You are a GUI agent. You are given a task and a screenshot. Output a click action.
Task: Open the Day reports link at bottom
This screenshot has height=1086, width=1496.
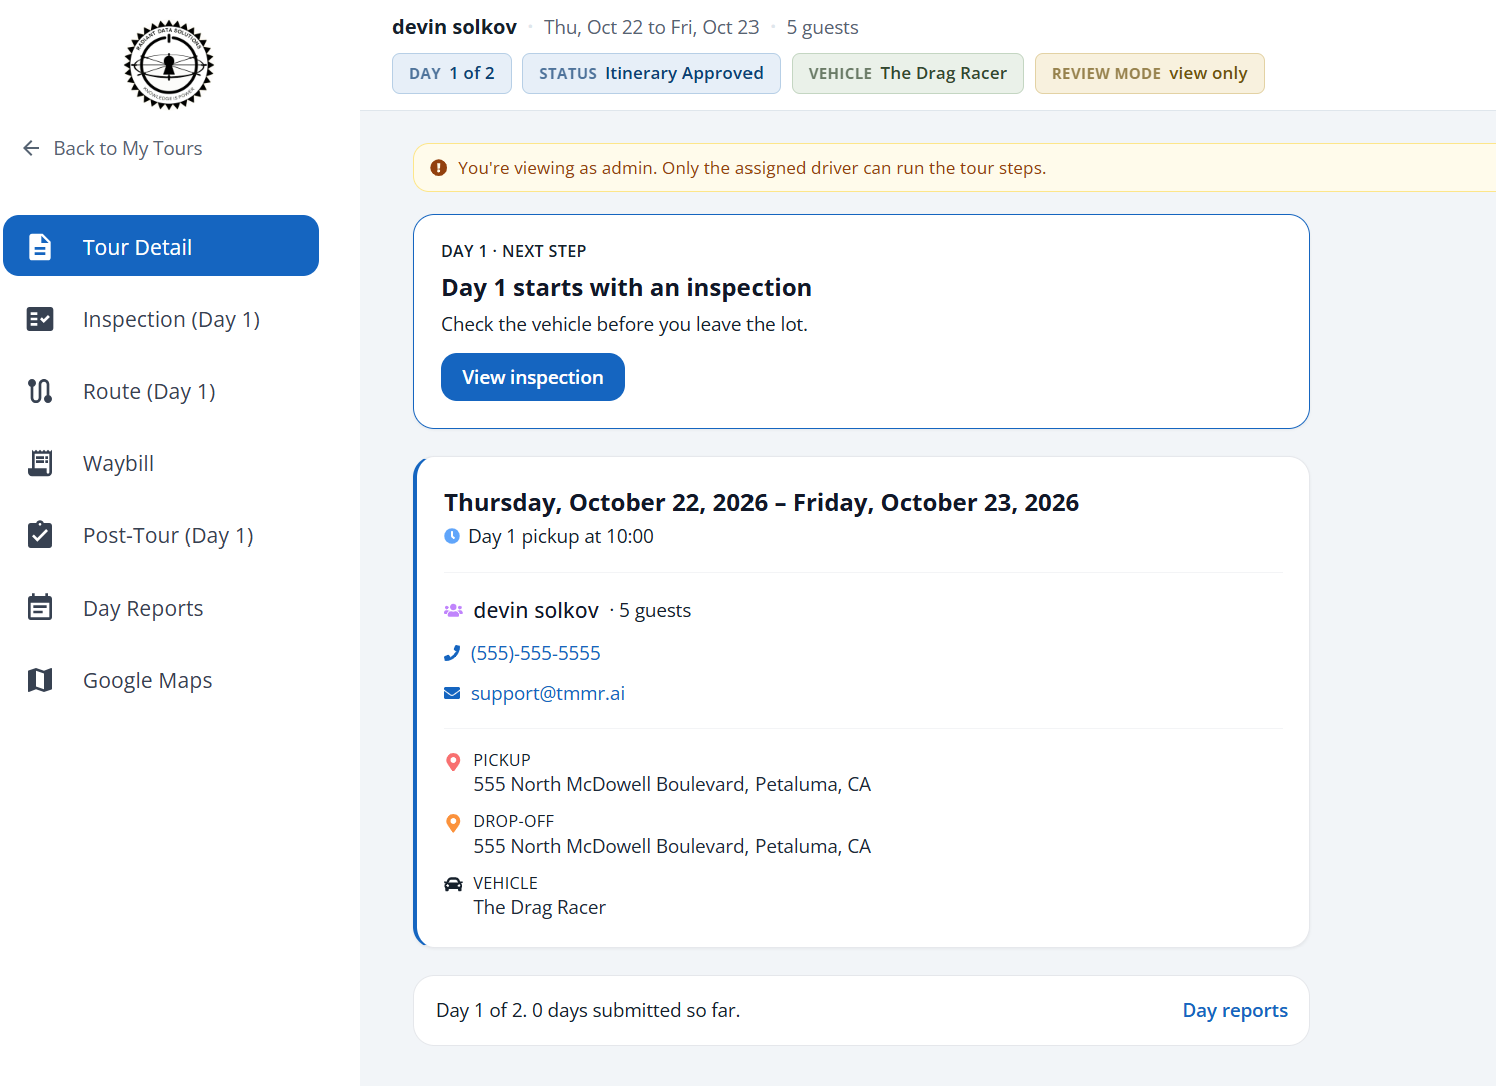coord(1235,1010)
